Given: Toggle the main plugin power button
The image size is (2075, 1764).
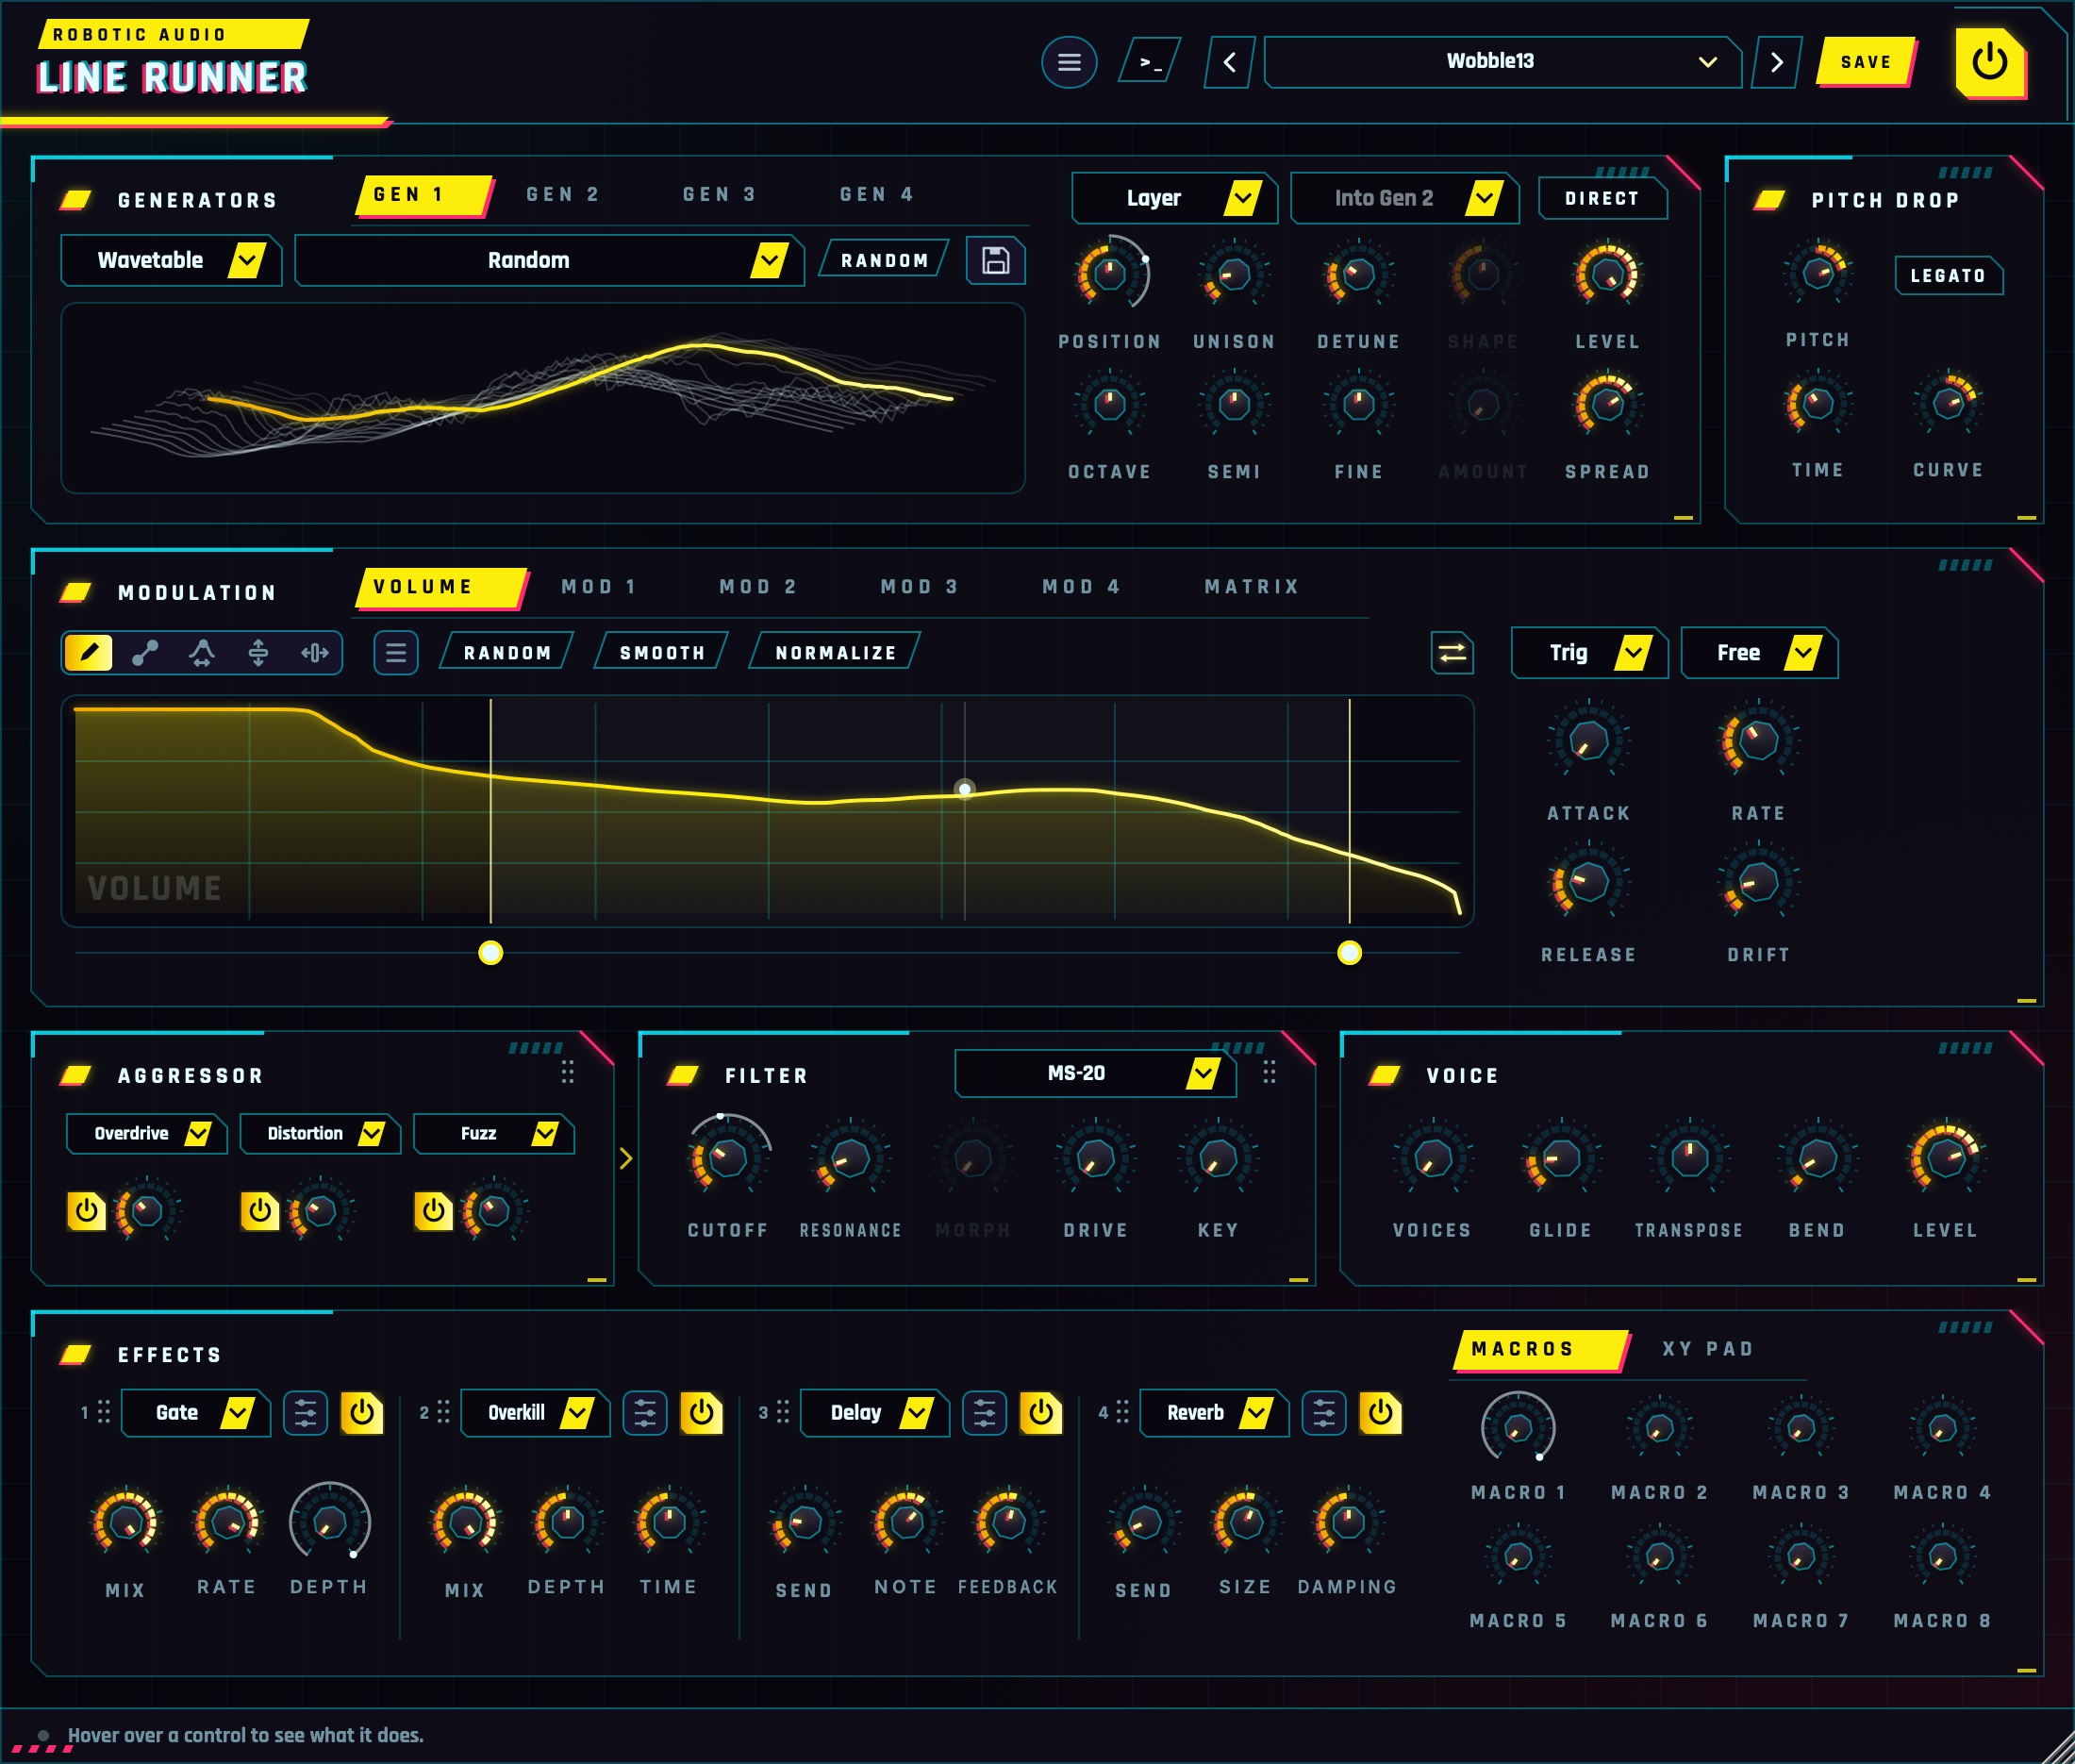Looking at the screenshot, I should pos(1991,62).
